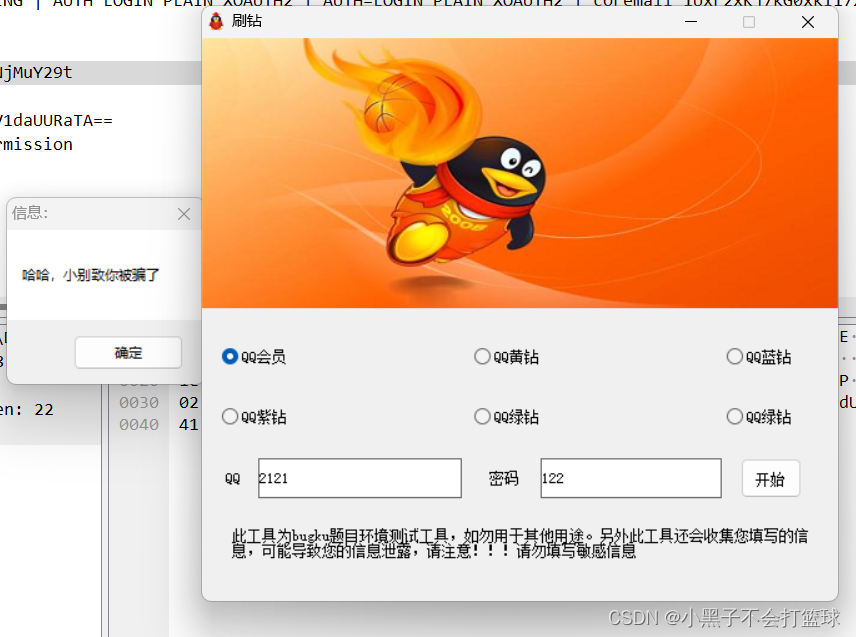
Task: Click the QQ penguin icon in the title bar
Action: 217,21
